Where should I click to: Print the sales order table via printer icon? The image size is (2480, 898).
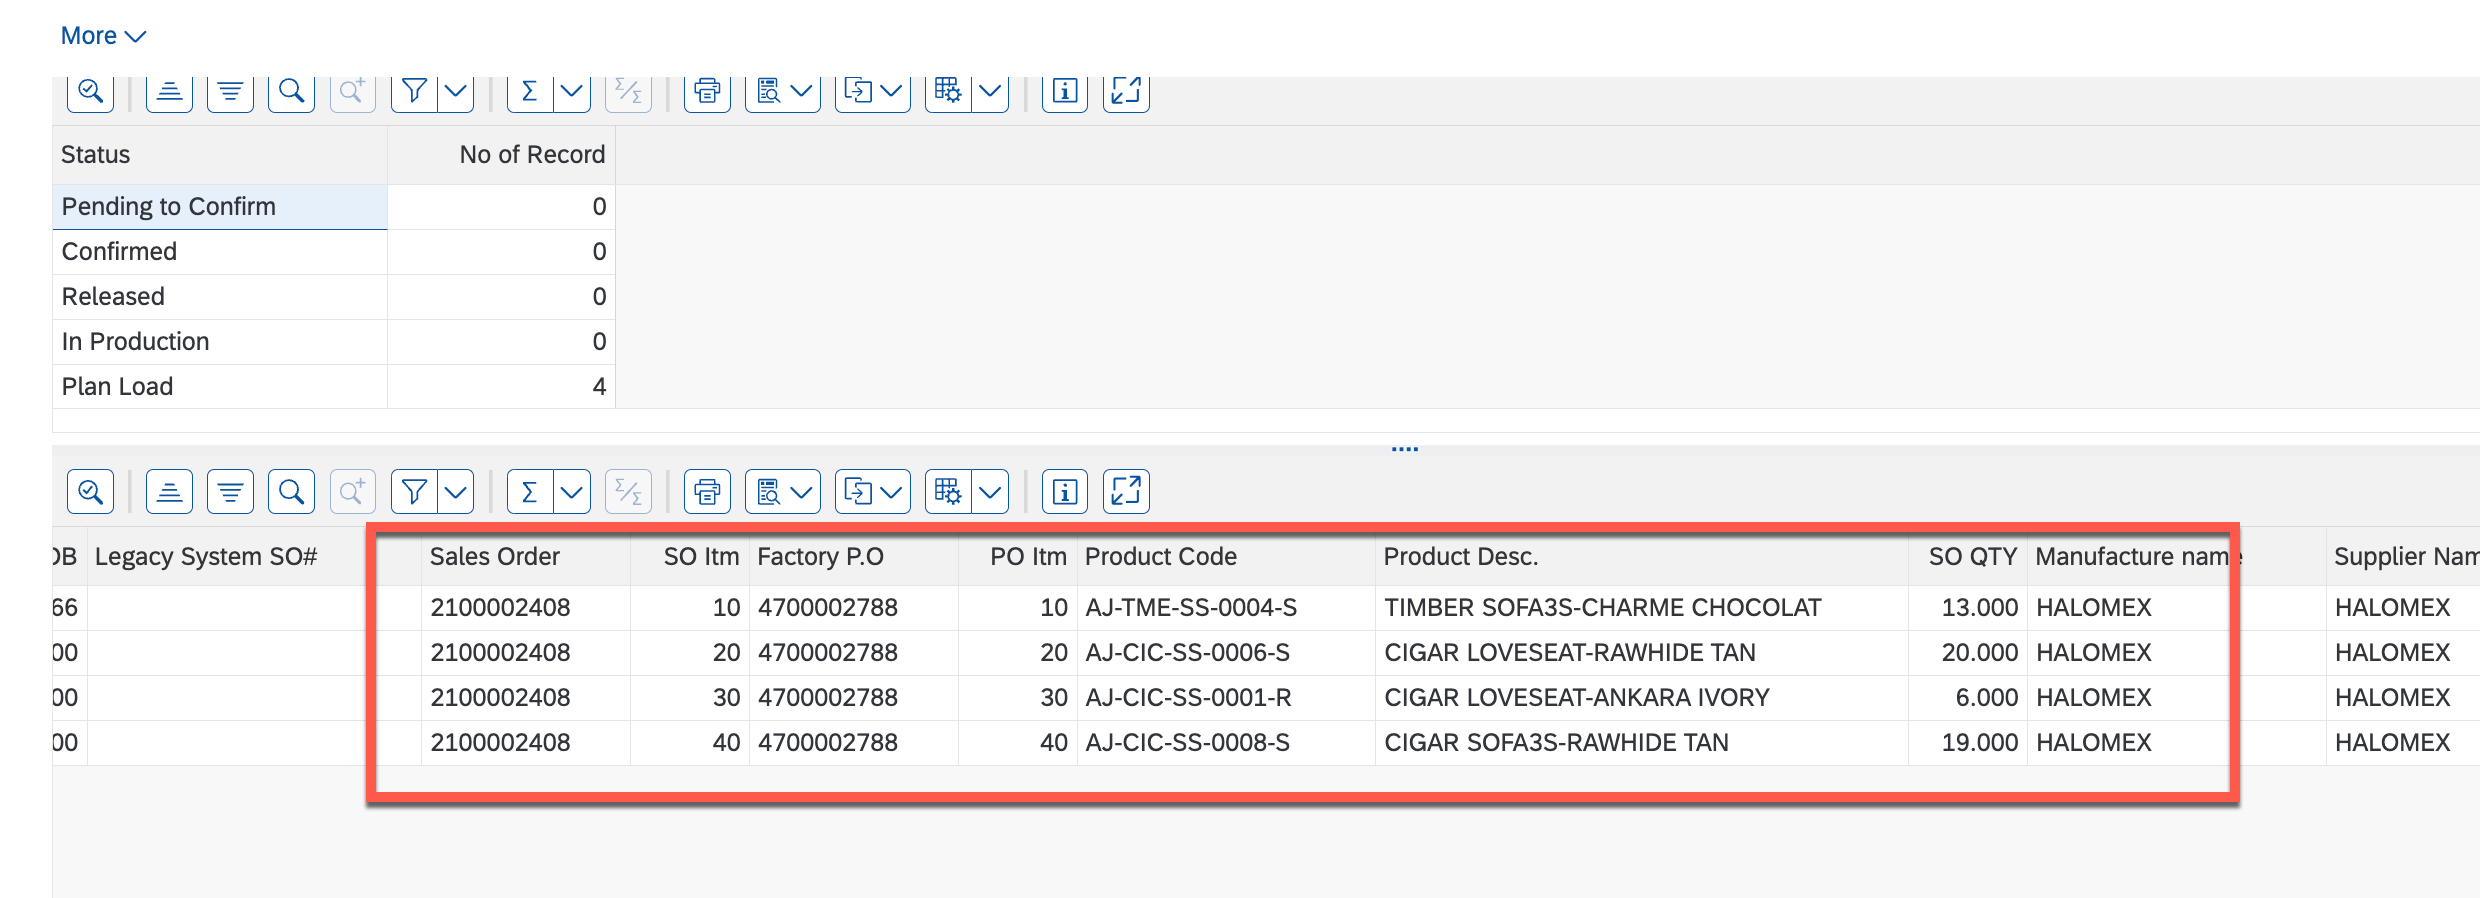point(707,492)
